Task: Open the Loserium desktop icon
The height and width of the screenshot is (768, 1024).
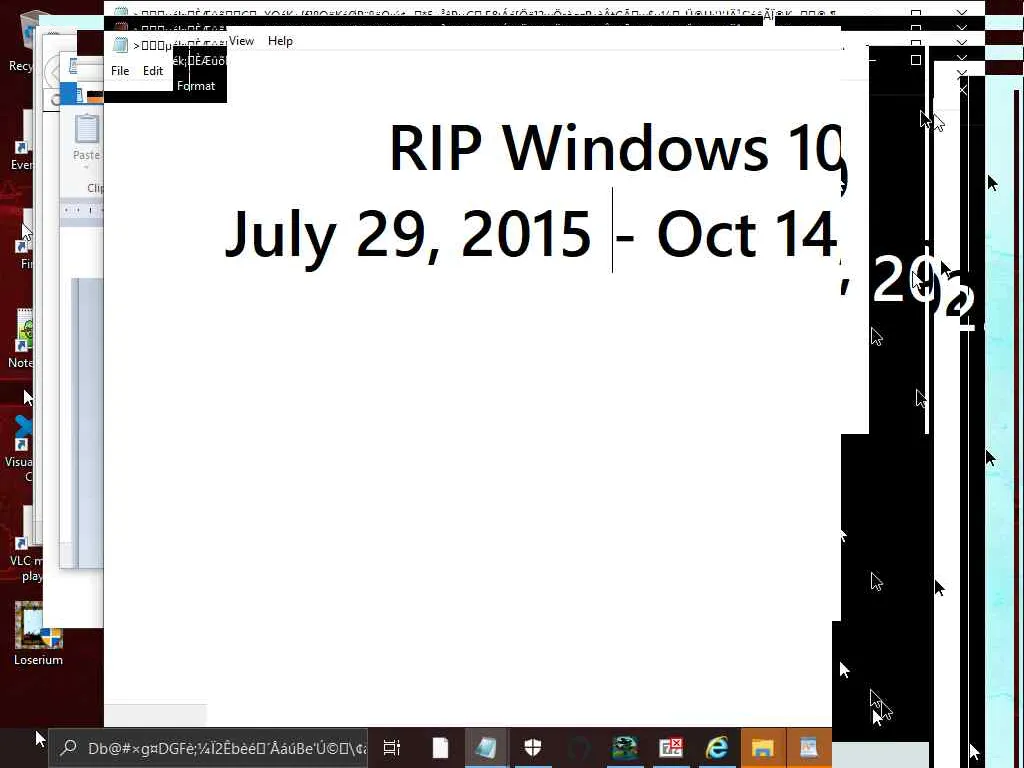Action: pos(39,633)
